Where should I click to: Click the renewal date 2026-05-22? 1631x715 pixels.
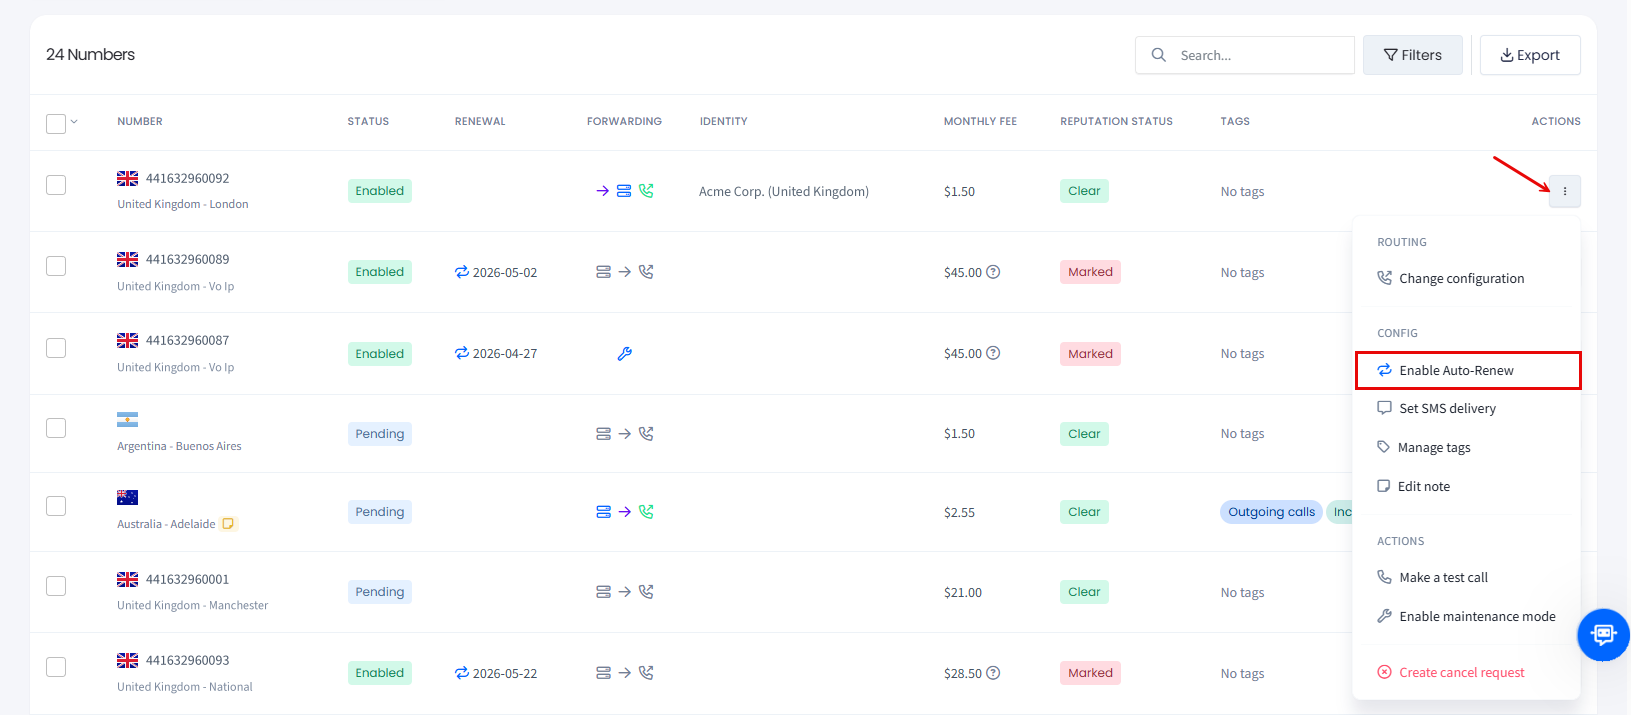(x=505, y=673)
